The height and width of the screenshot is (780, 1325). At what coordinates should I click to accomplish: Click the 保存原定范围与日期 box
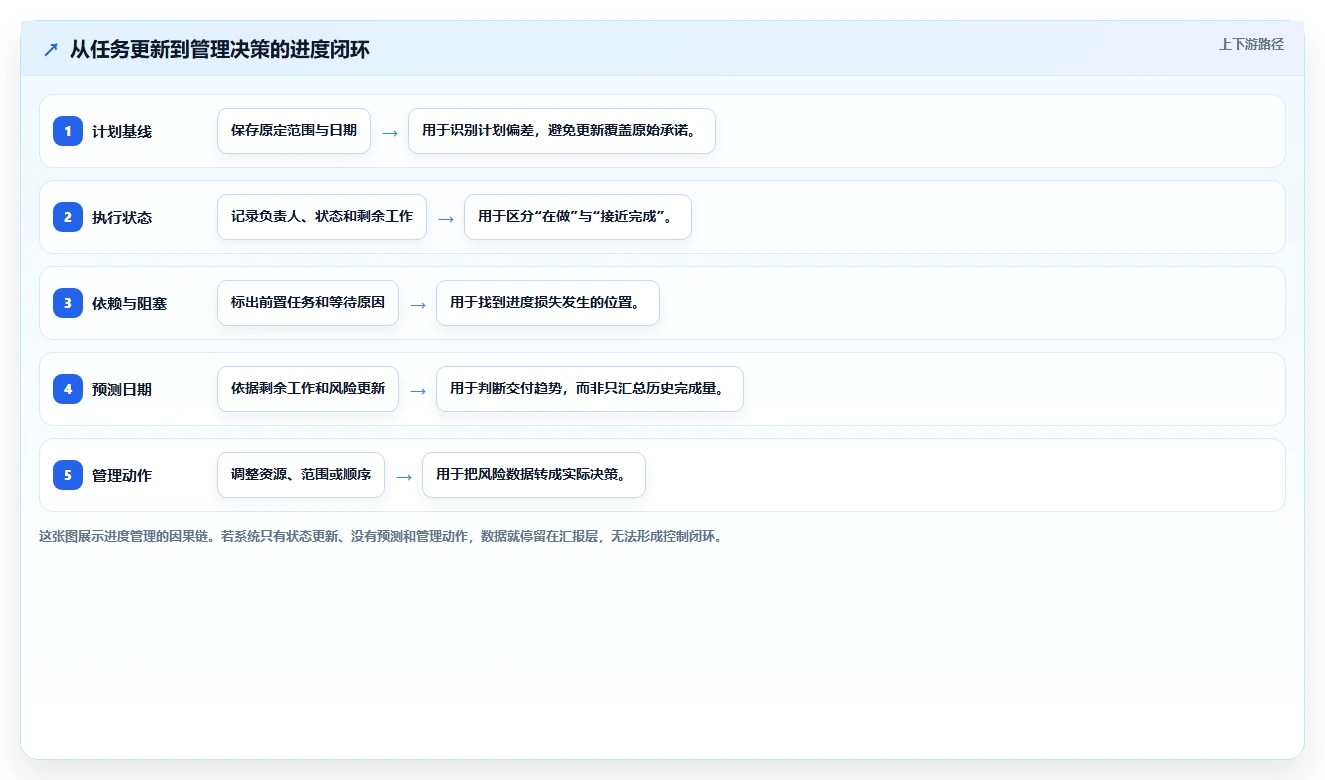coord(294,131)
